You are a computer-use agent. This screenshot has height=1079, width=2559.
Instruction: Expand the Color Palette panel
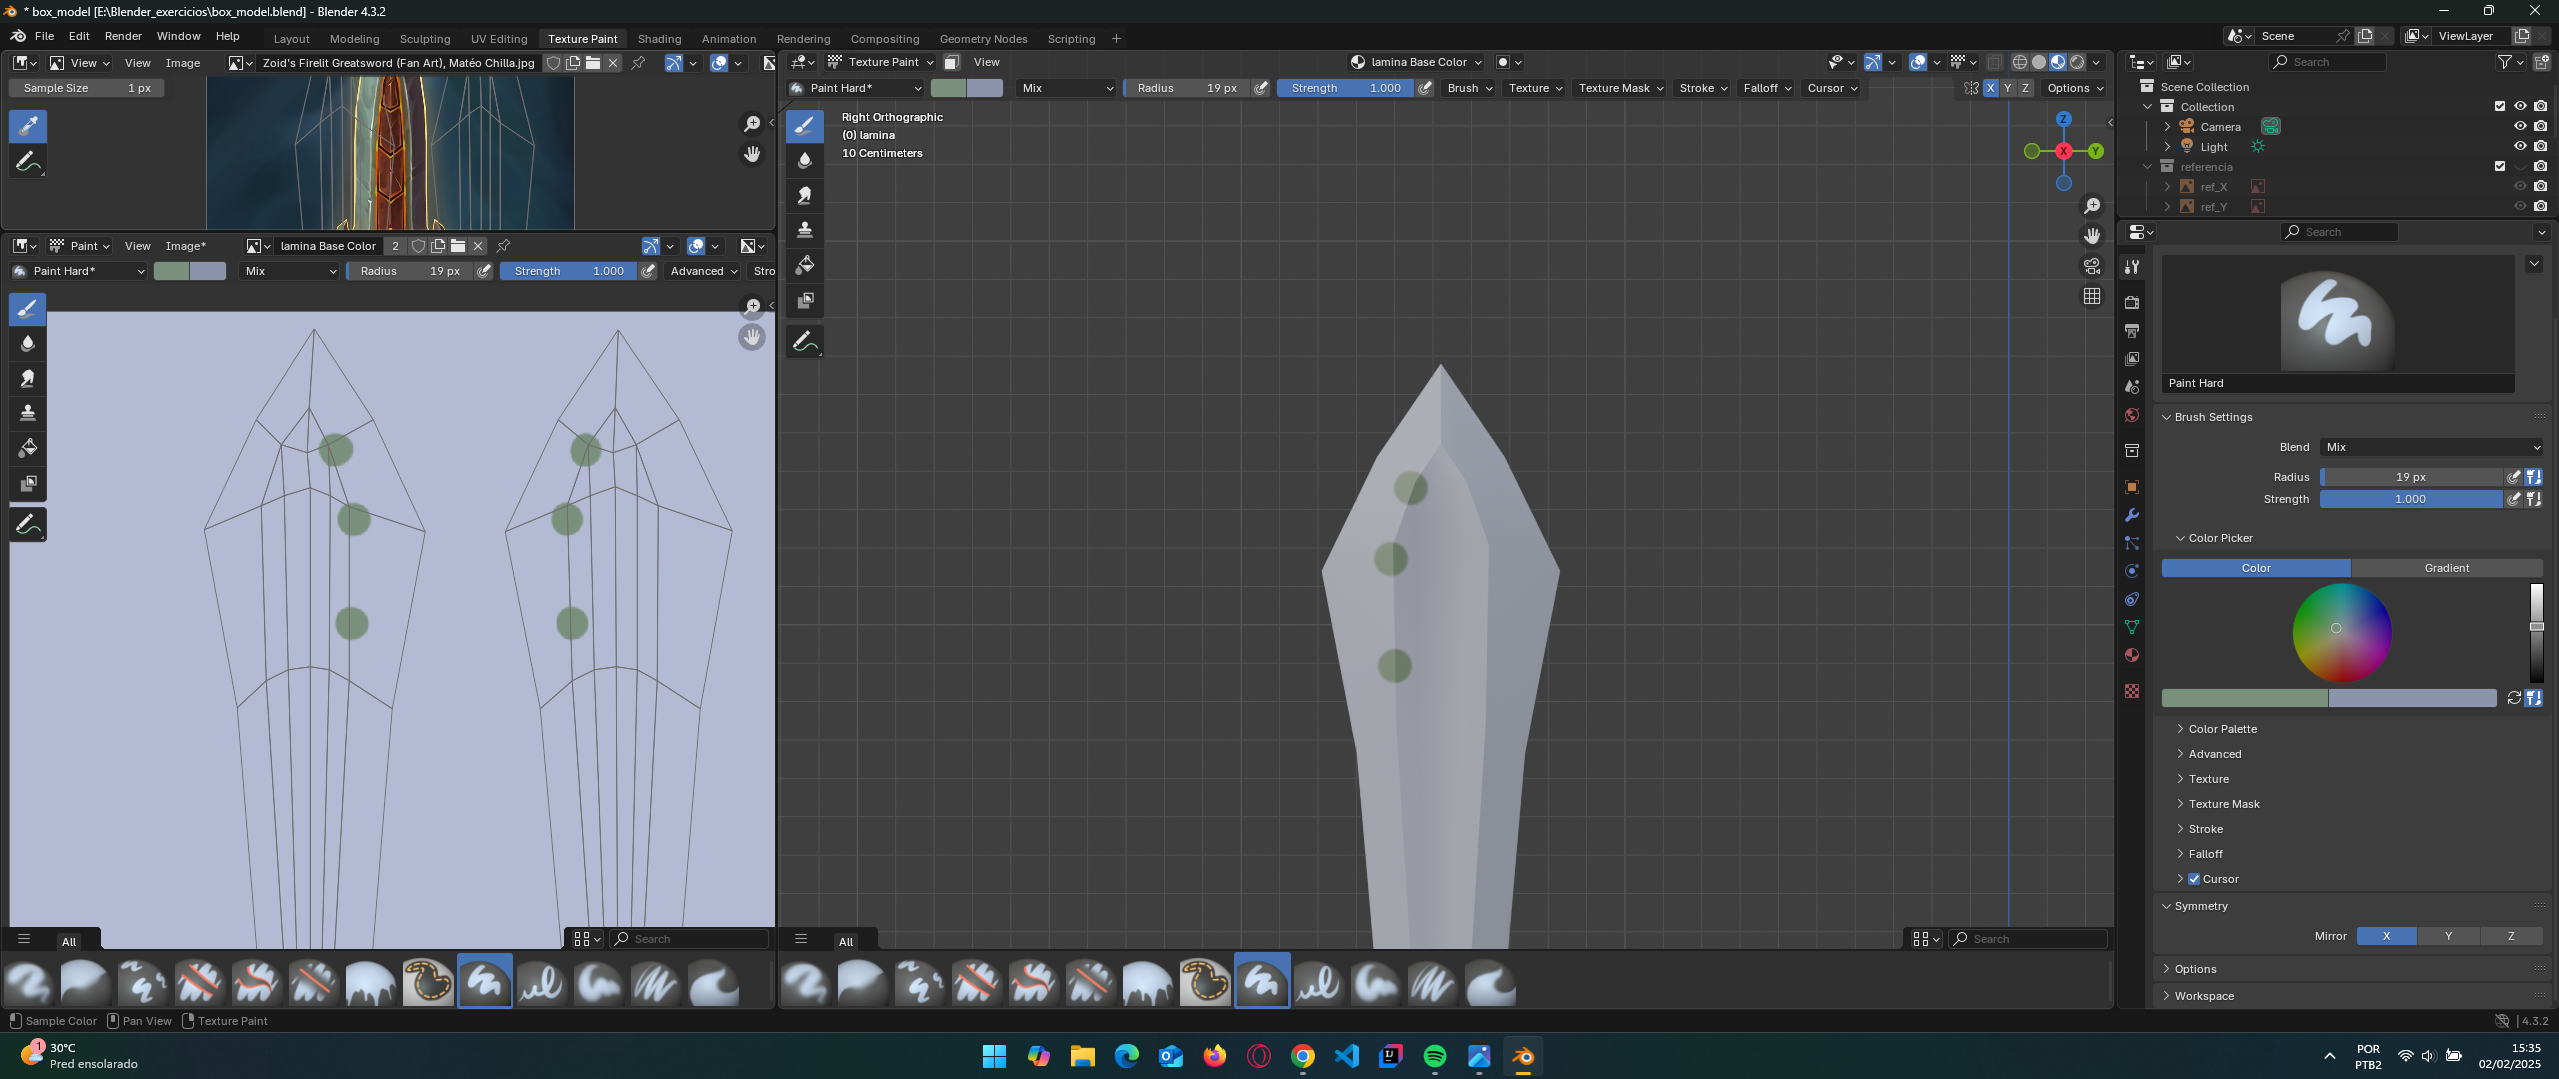pos(2222,729)
